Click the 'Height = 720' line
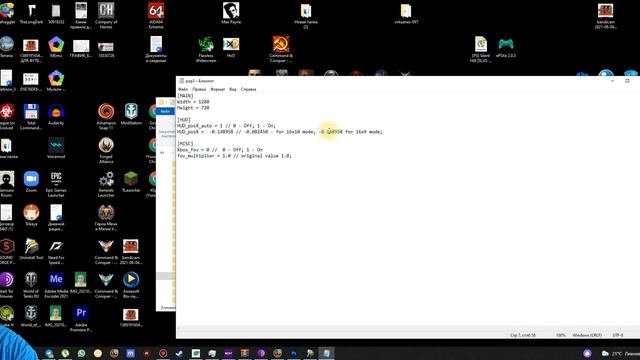Screen dimensions: 640x360 [x=193, y=108]
